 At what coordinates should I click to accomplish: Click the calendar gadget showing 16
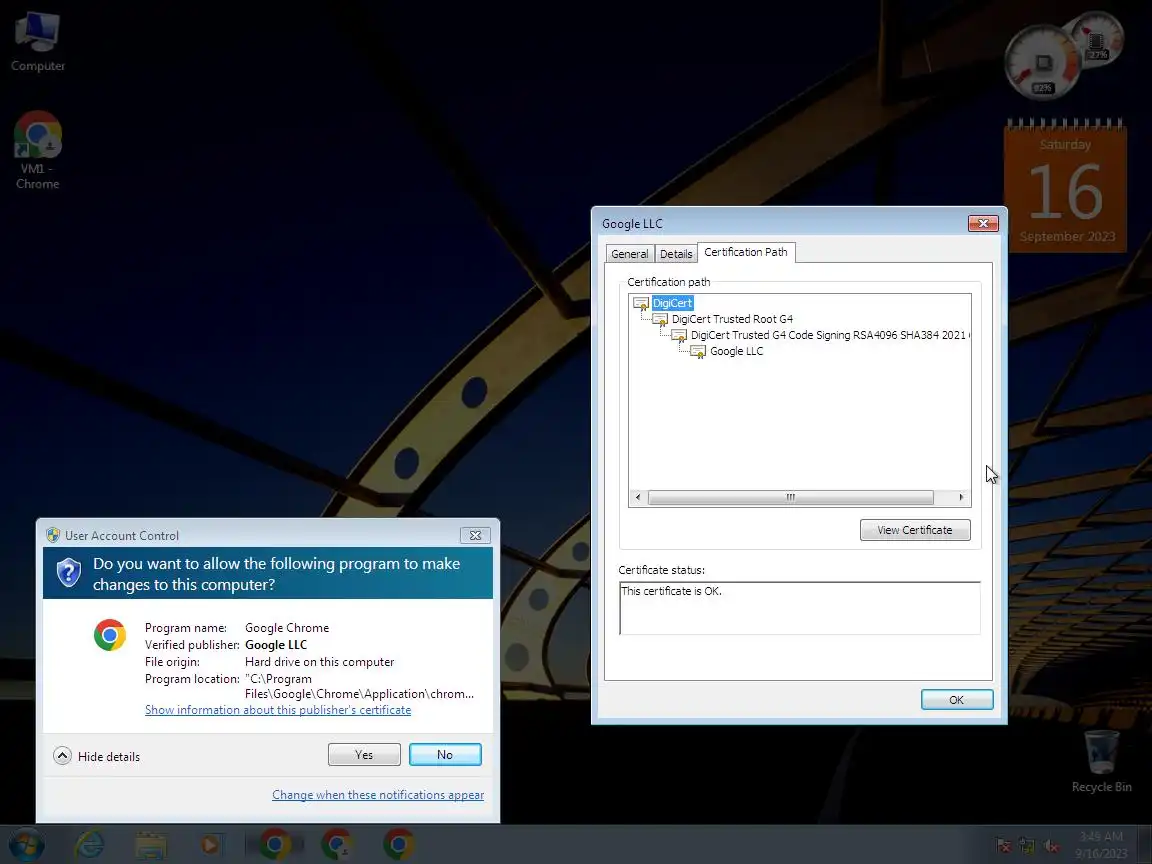pyautogui.click(x=1065, y=187)
